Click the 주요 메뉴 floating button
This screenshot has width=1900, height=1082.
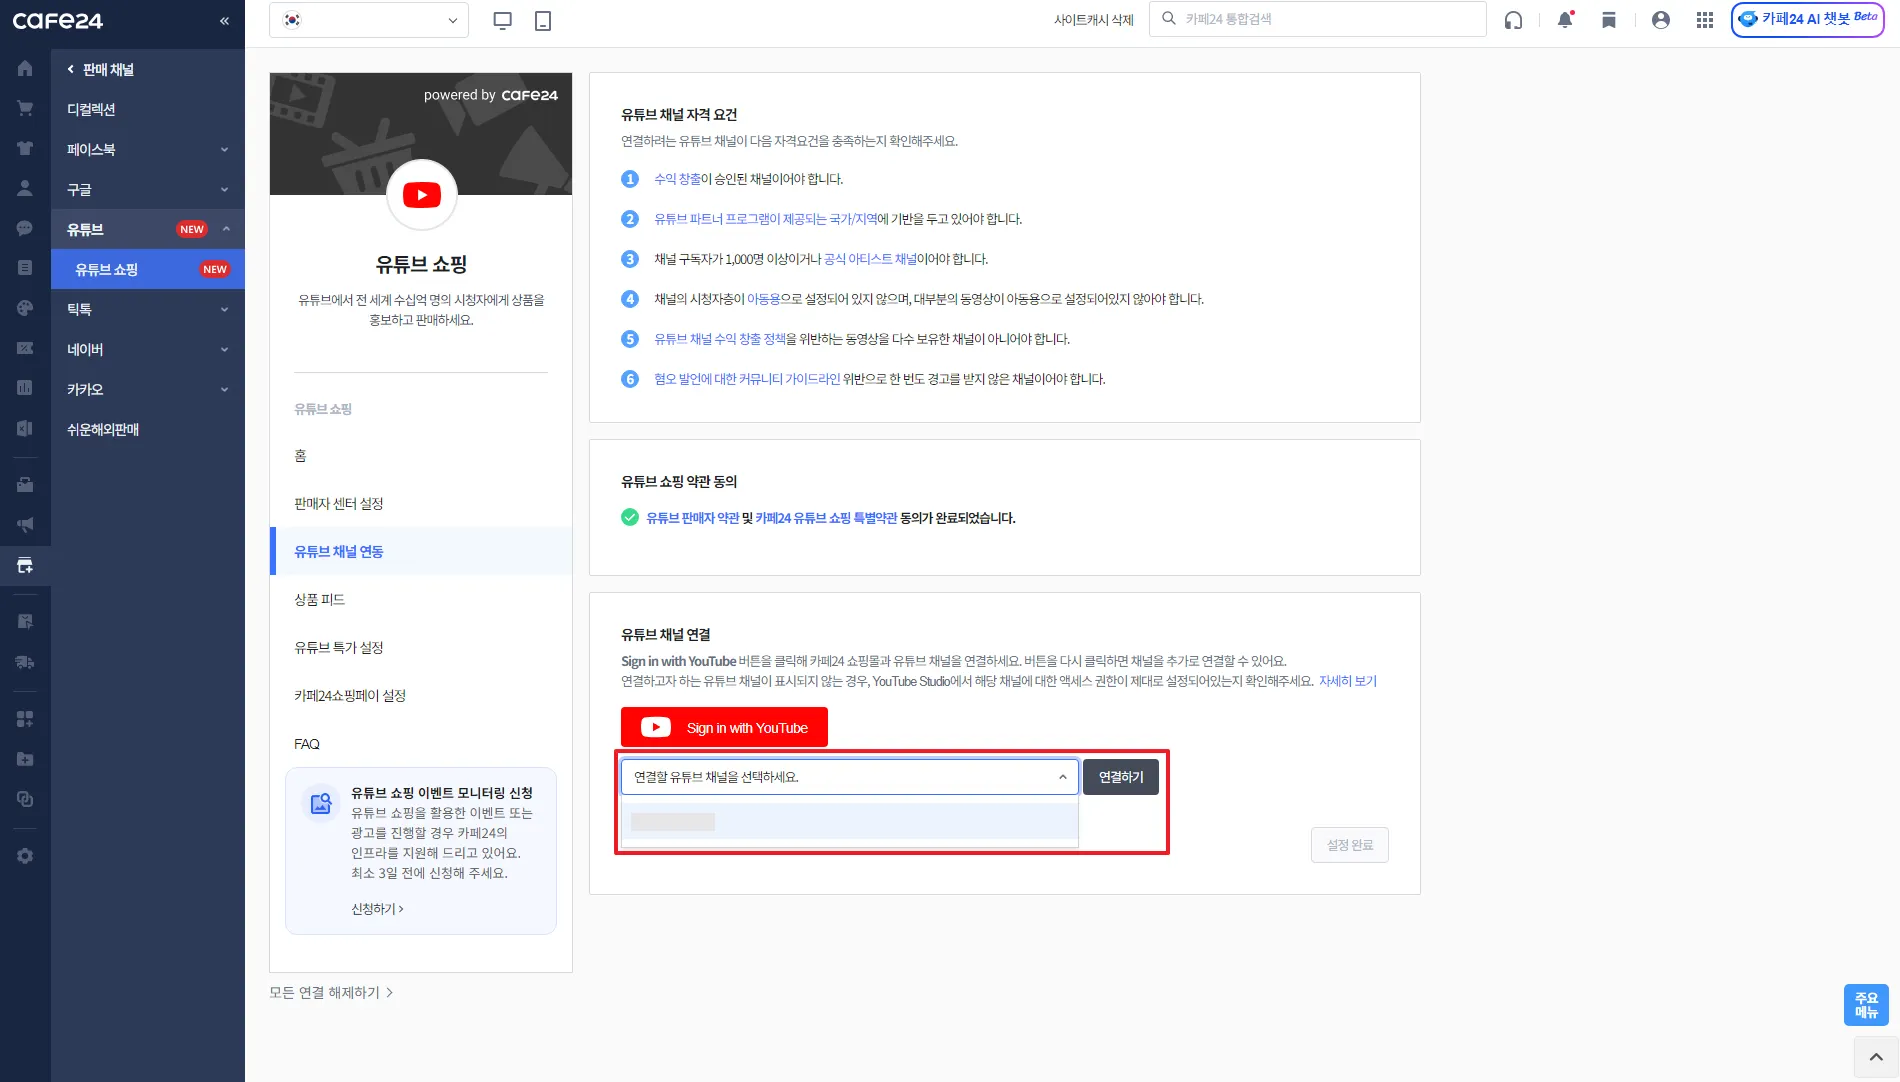[x=1866, y=1005]
